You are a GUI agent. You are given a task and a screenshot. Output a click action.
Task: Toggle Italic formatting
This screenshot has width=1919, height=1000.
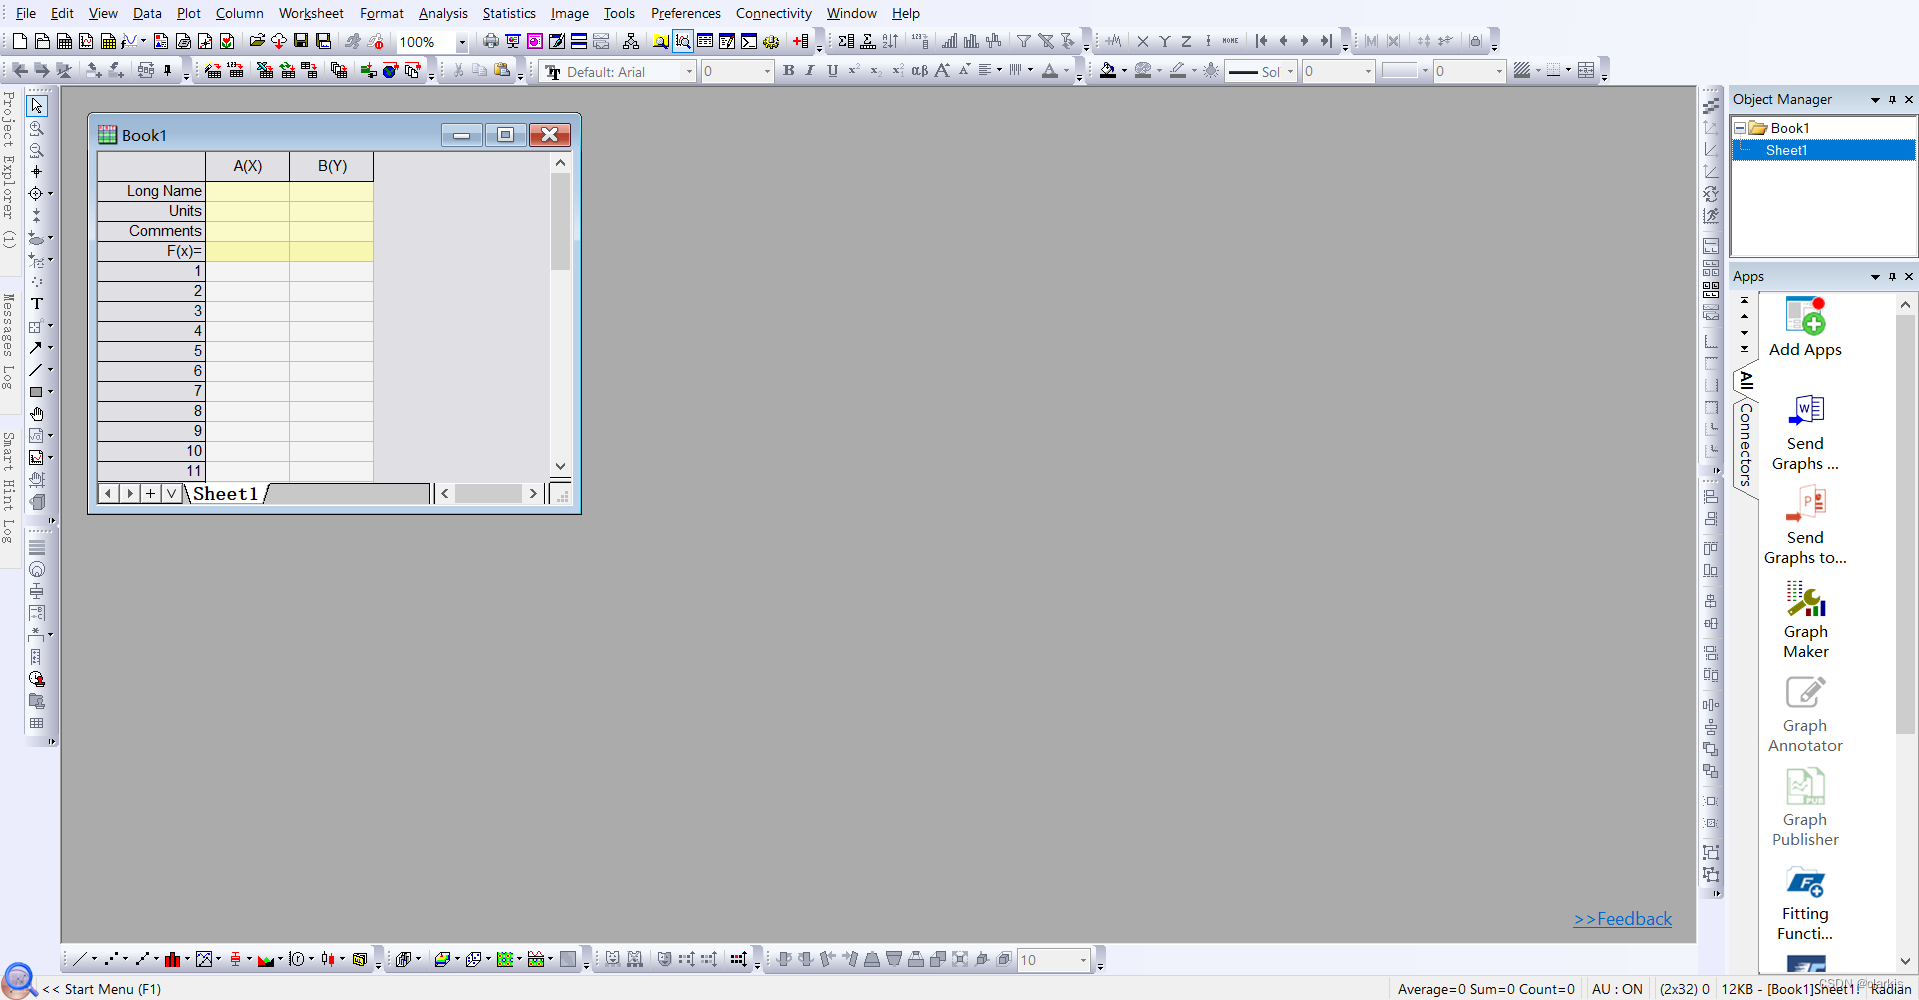pyautogui.click(x=810, y=71)
